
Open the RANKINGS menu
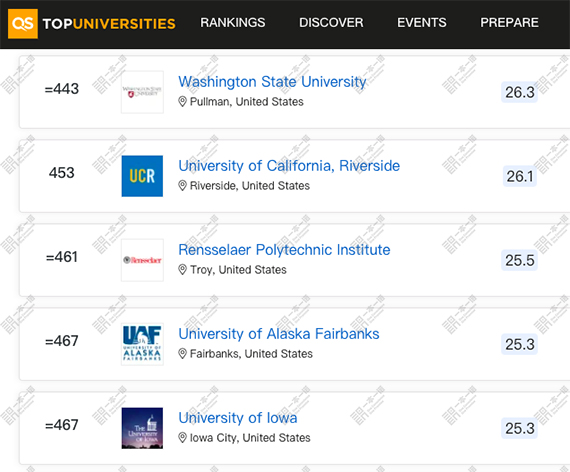(233, 23)
